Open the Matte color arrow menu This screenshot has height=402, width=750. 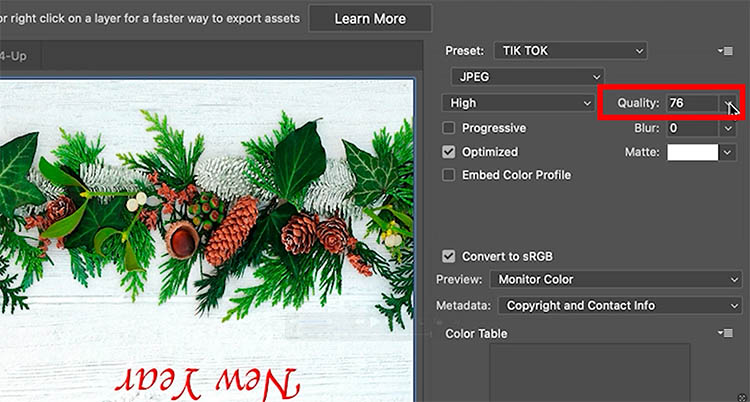(728, 152)
